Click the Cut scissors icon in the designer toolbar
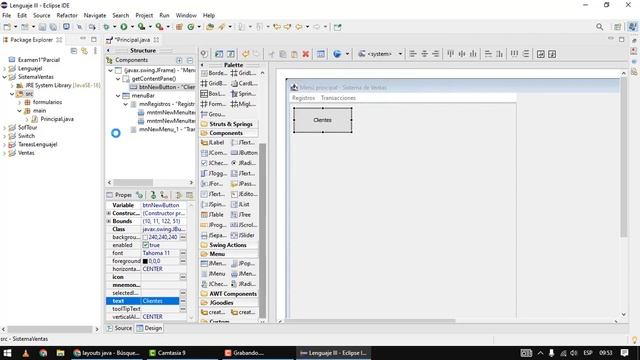The height and width of the screenshot is (360, 640). [271, 54]
